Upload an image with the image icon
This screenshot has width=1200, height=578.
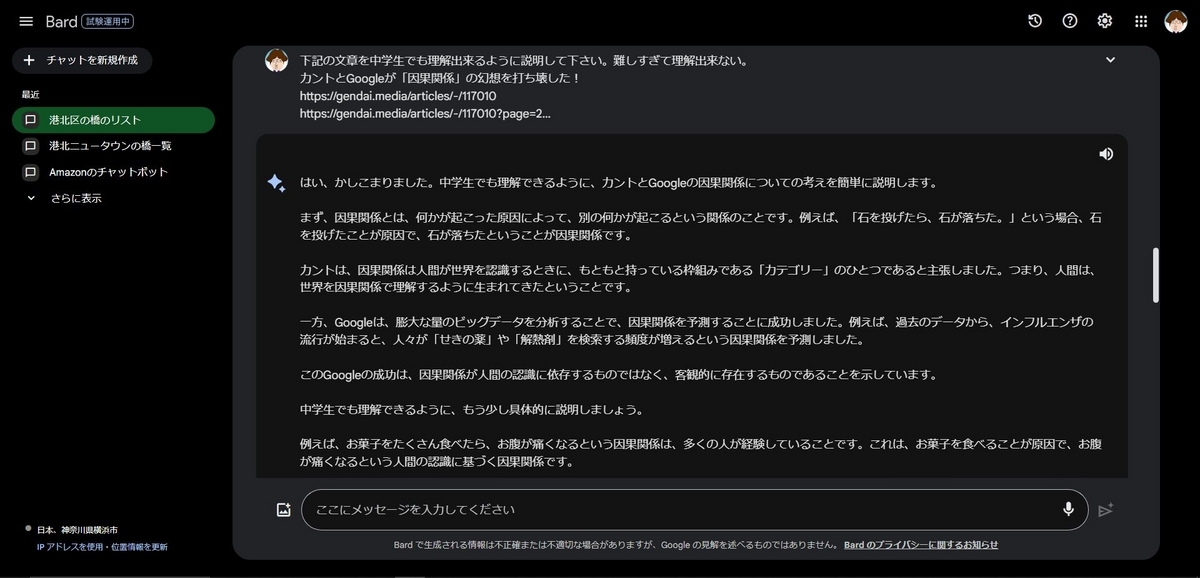coord(283,510)
